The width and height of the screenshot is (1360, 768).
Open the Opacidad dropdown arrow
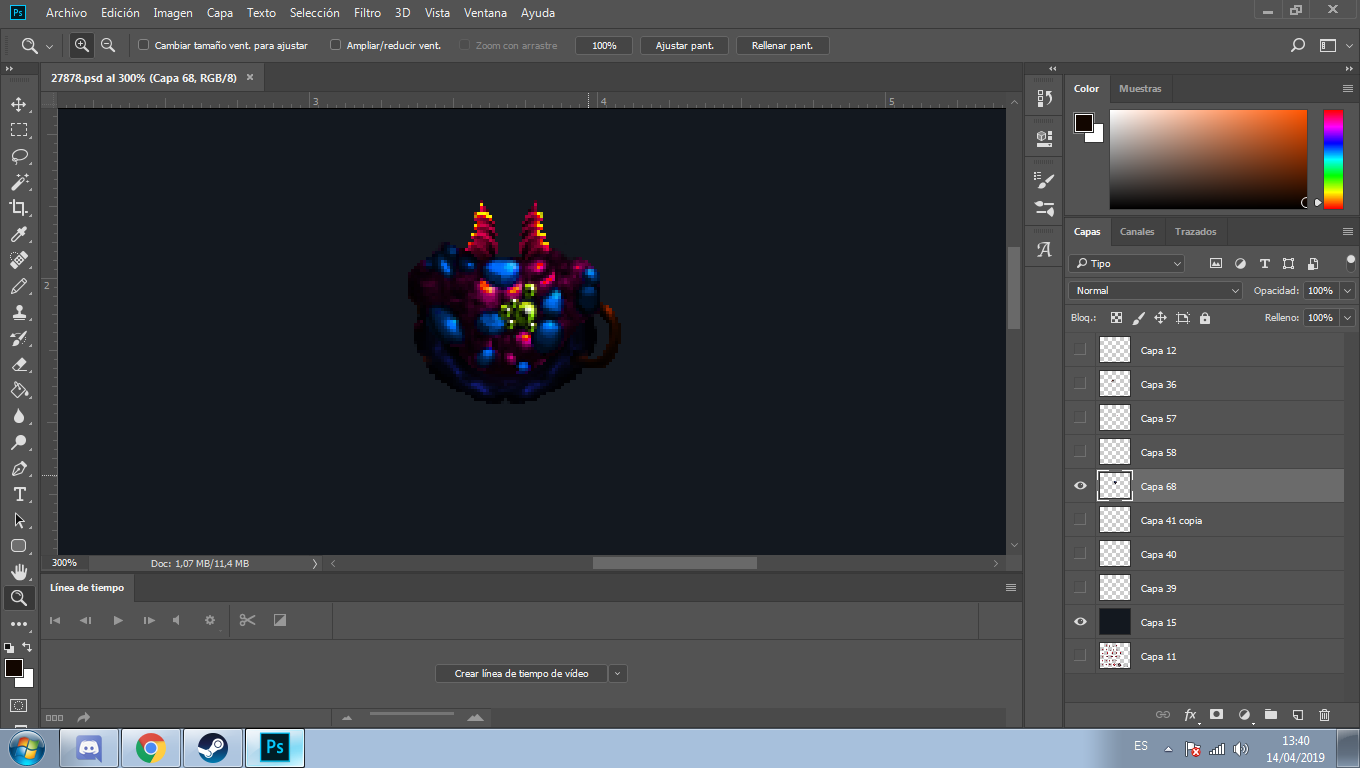(1347, 291)
